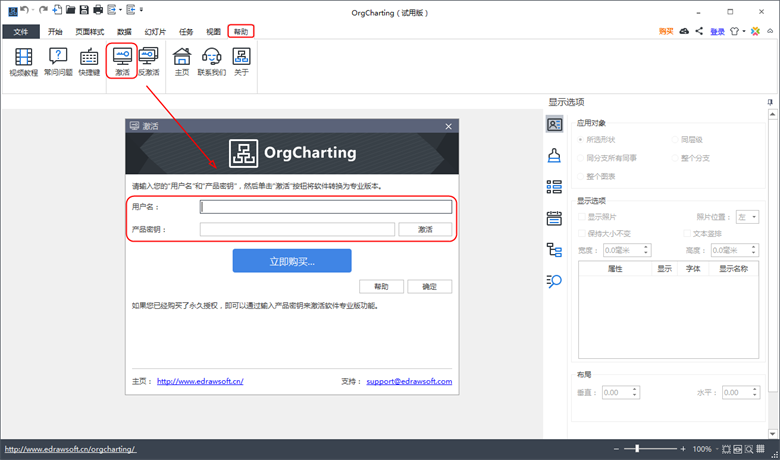This screenshot has height=460, width=780.
Task: Select the 同层级 radio button
Action: click(675, 140)
